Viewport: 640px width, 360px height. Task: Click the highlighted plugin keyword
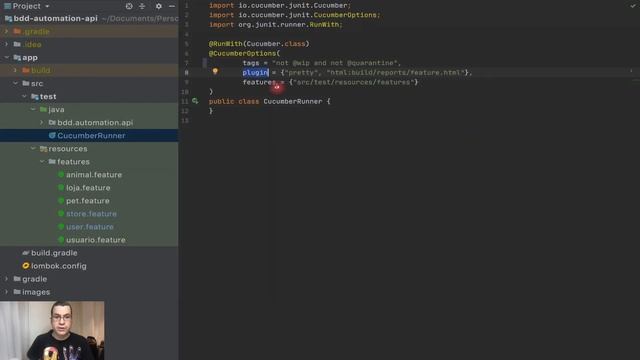coord(256,73)
